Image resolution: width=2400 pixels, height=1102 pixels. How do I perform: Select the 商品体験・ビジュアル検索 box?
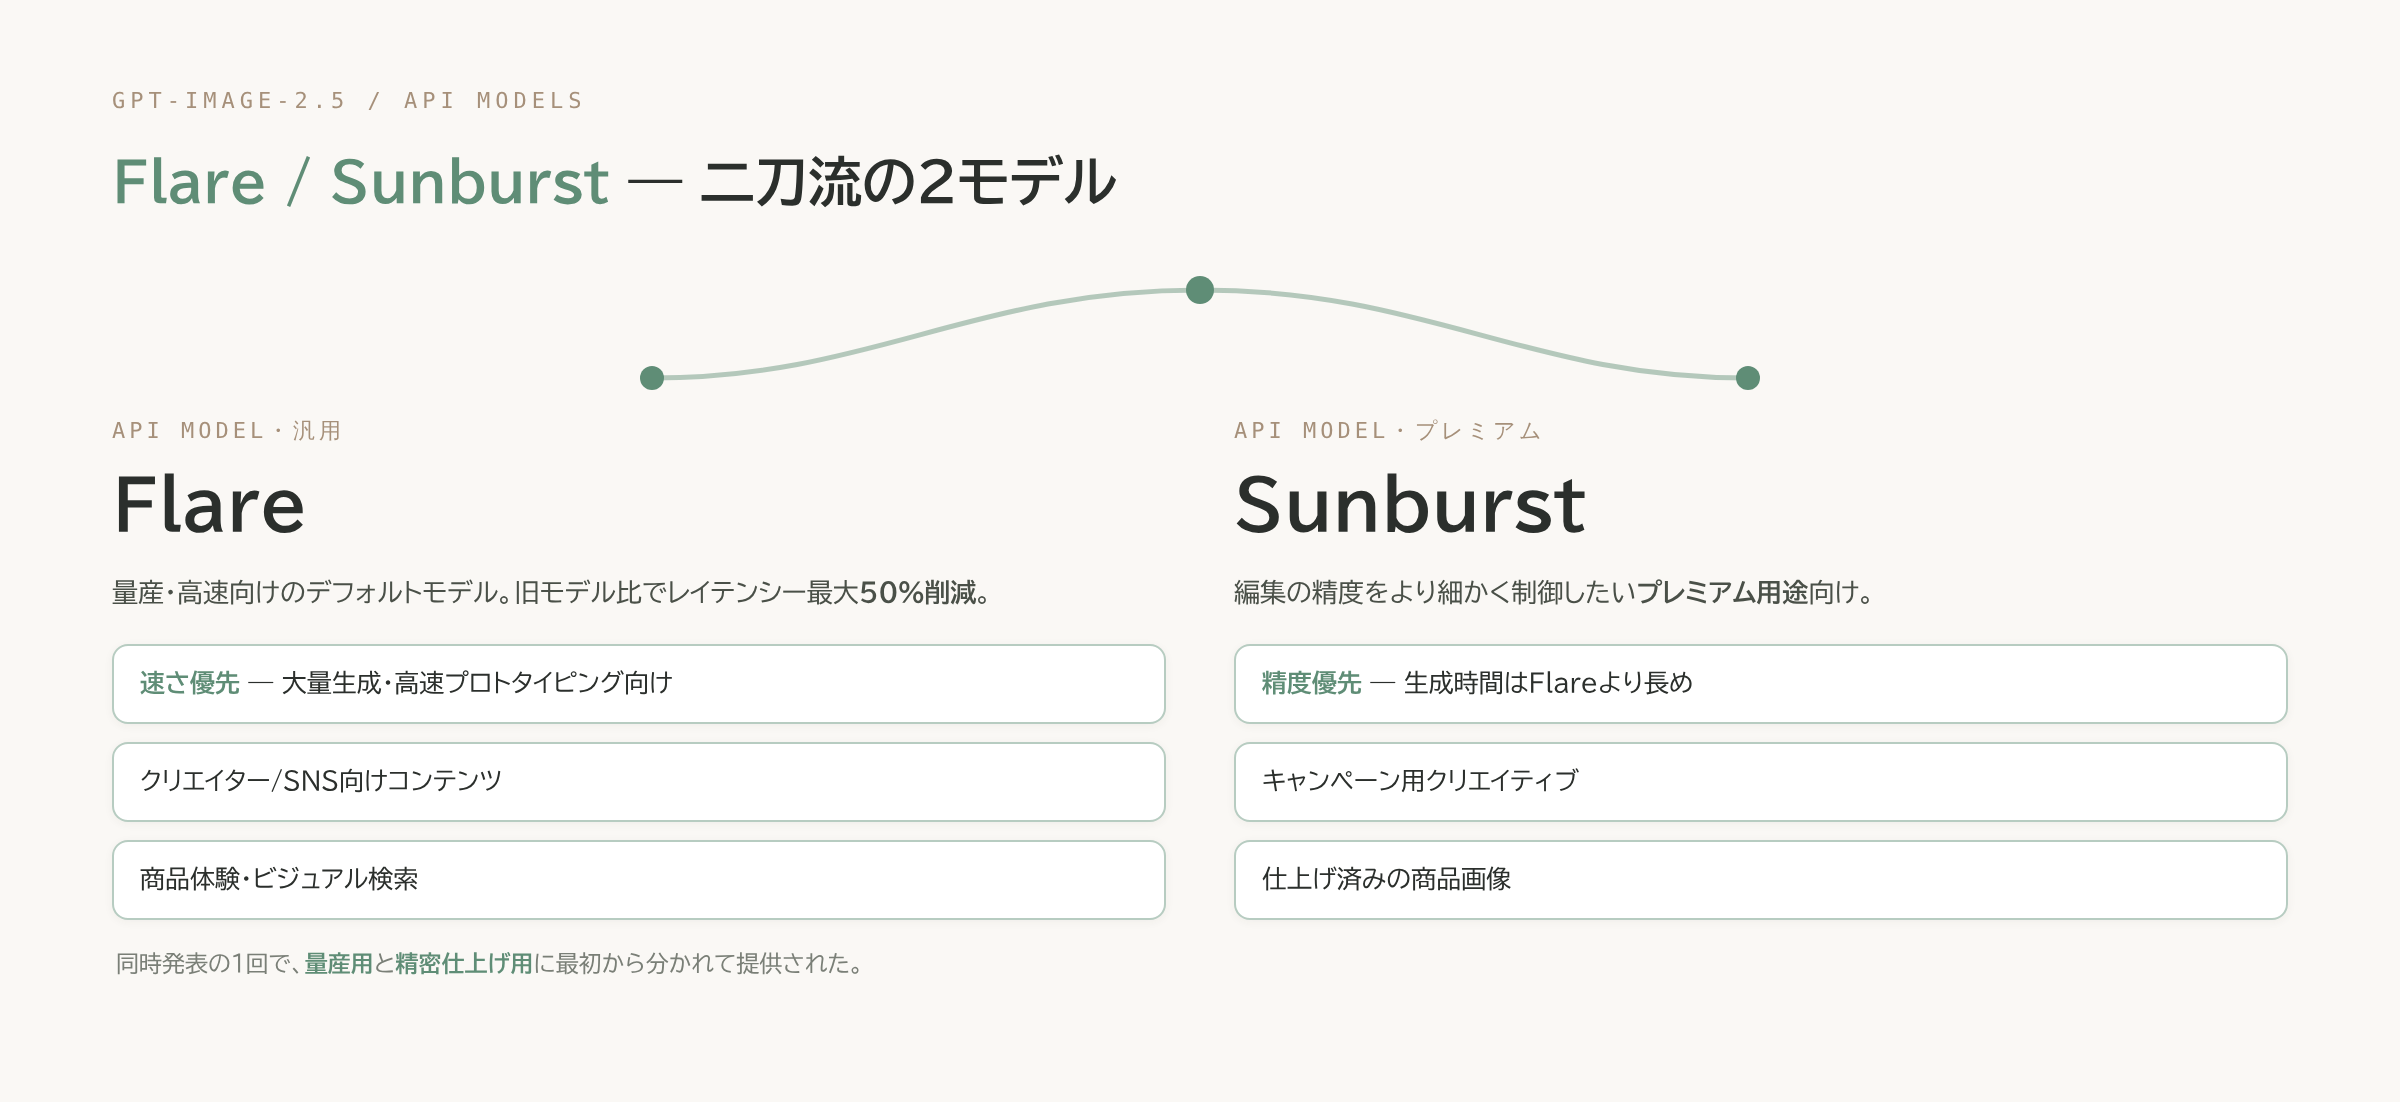(639, 880)
